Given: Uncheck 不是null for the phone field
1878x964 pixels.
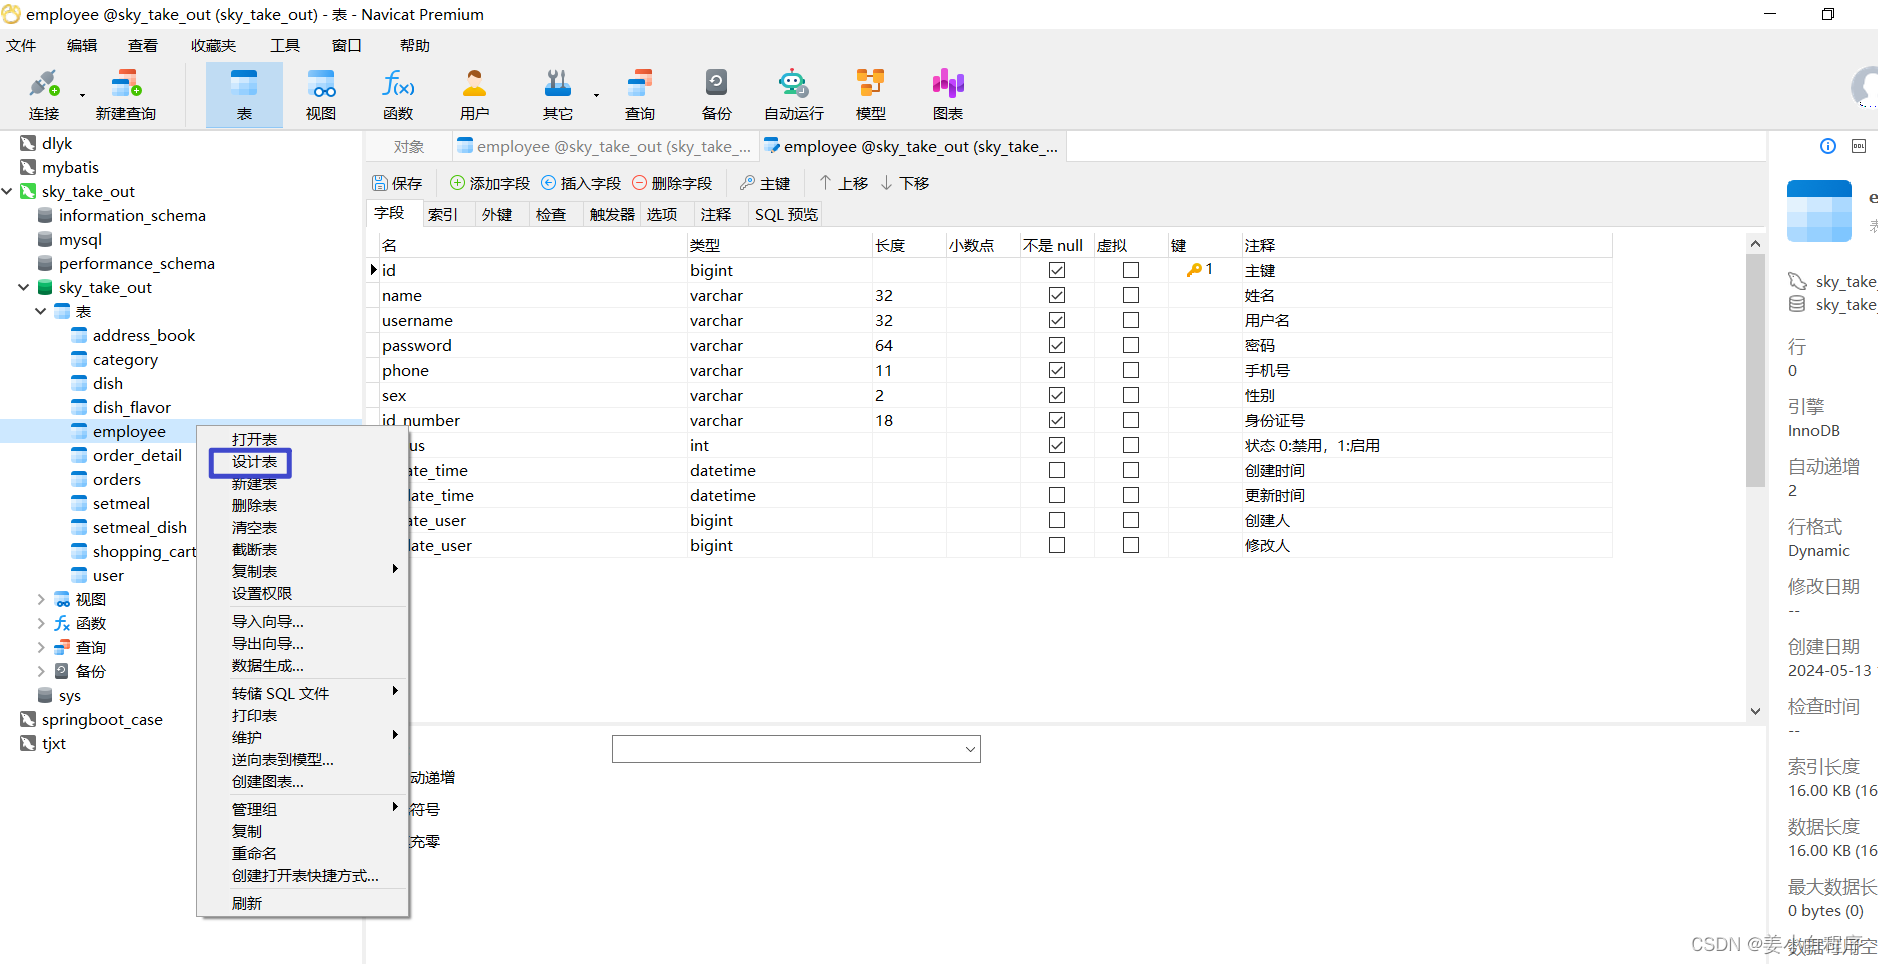Looking at the screenshot, I should pos(1057,369).
